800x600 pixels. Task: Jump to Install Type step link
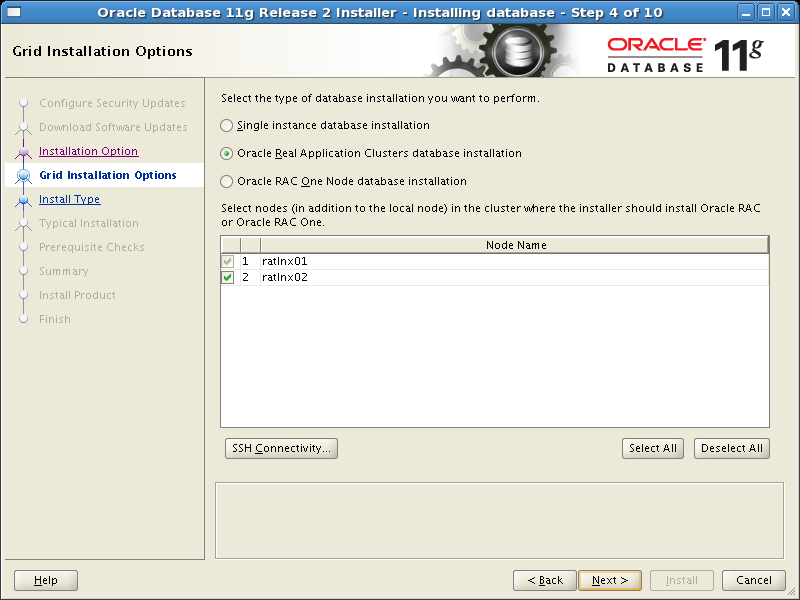69,199
